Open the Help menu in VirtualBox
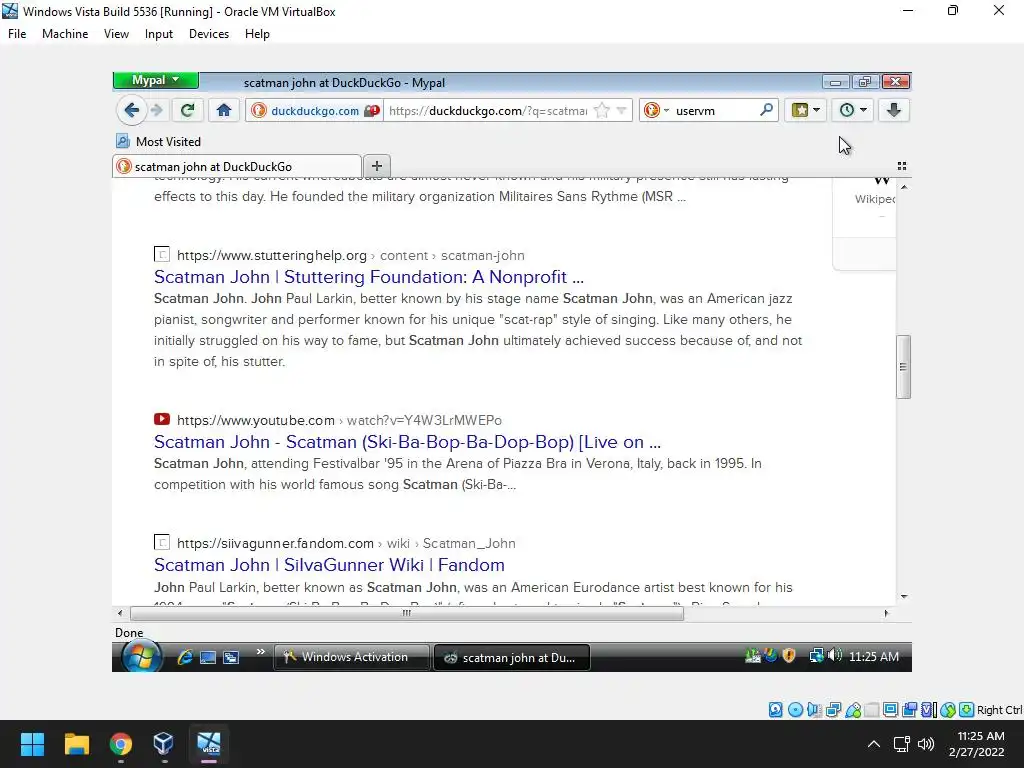Viewport: 1024px width, 768px height. 257,34
